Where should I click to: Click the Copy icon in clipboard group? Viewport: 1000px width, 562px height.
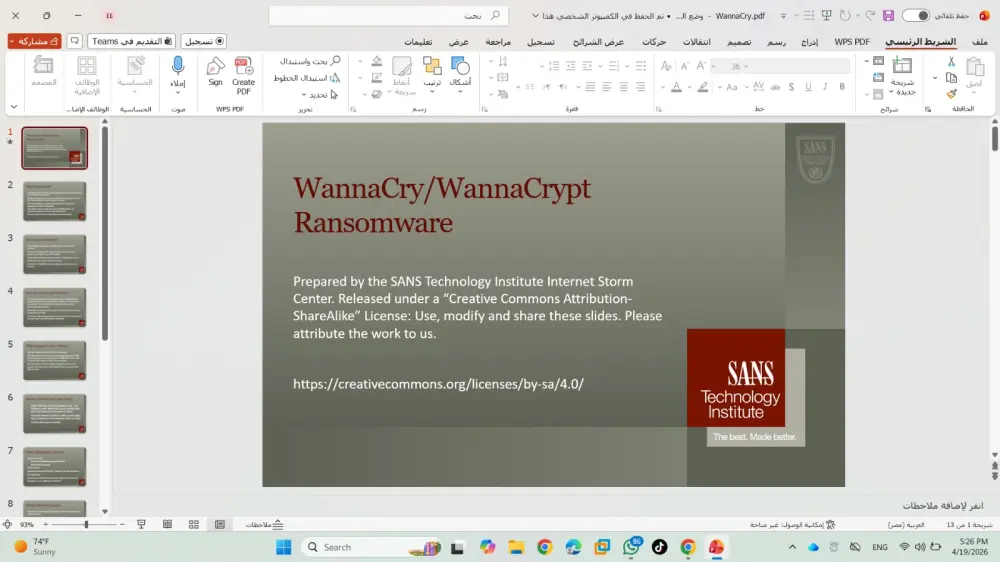[951, 78]
